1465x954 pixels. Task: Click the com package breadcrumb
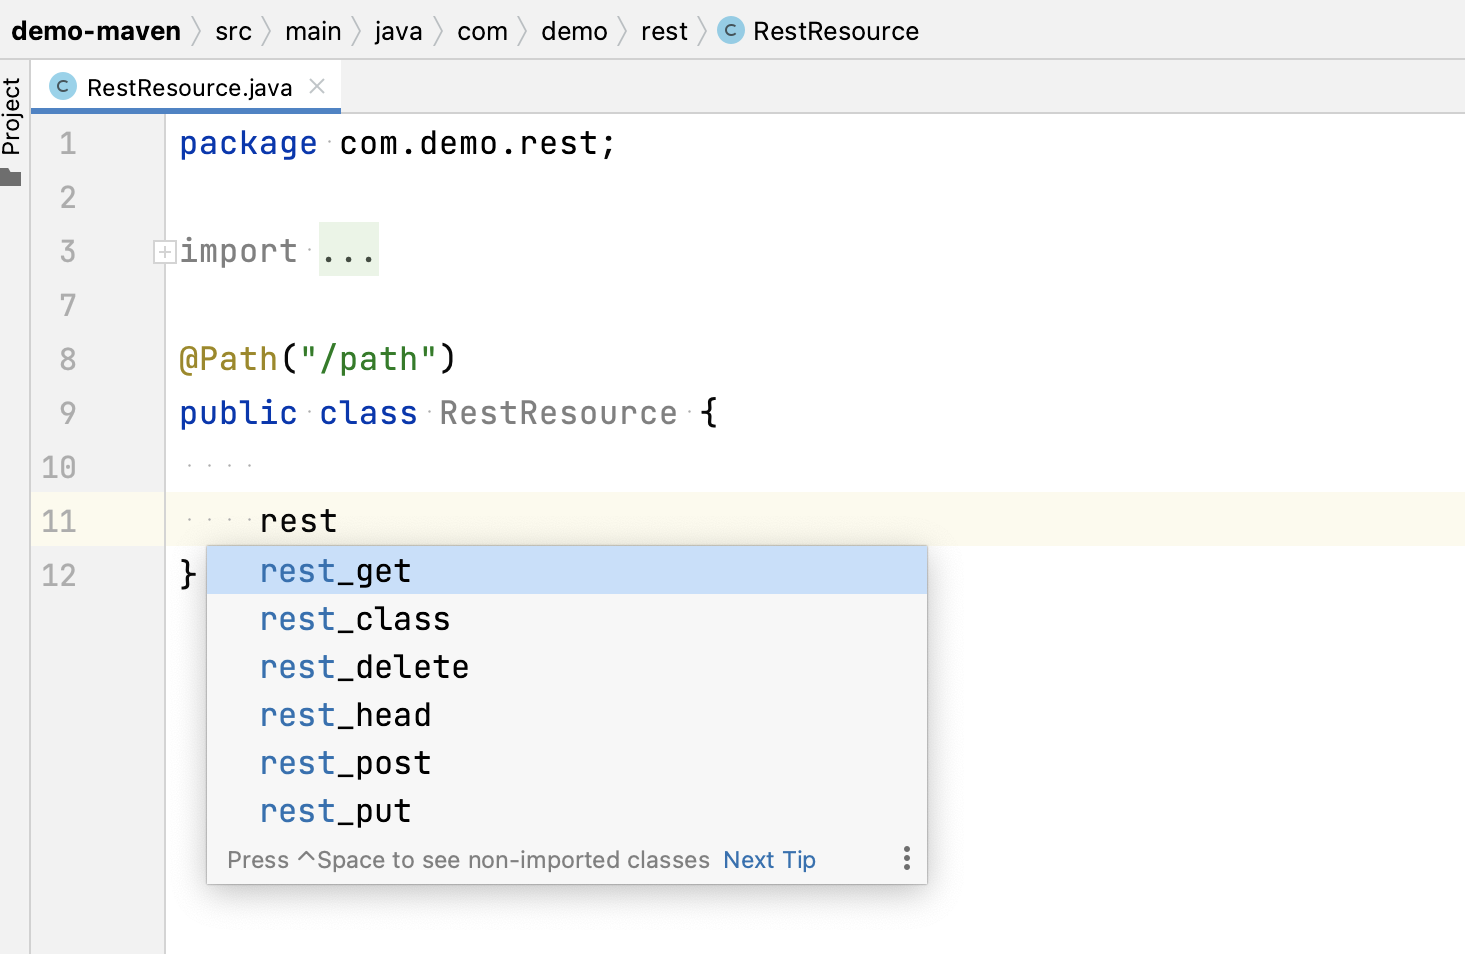[482, 31]
